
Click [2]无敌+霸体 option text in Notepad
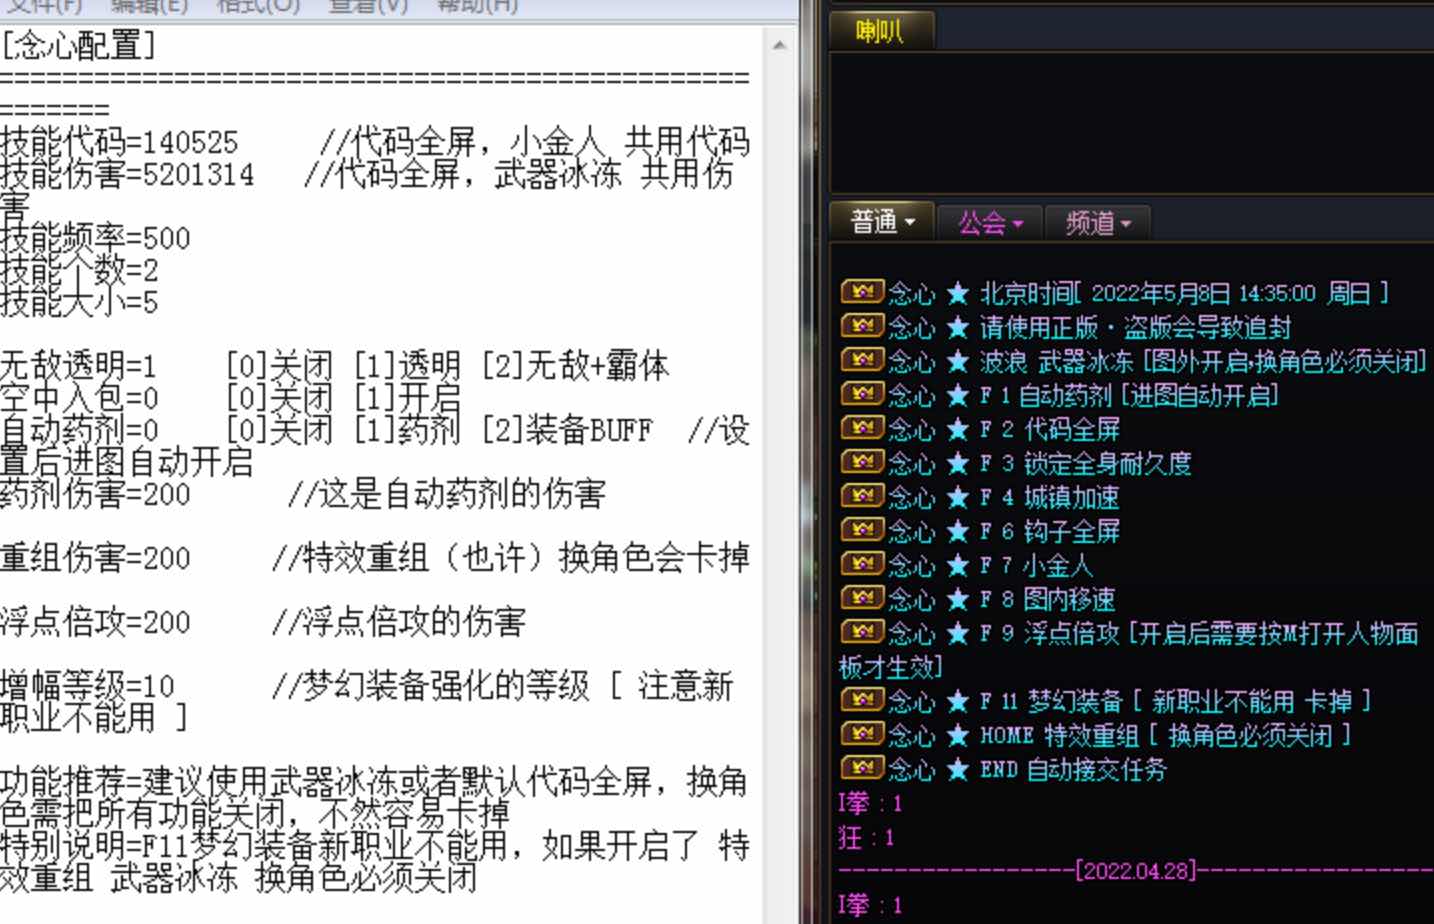coord(575,366)
